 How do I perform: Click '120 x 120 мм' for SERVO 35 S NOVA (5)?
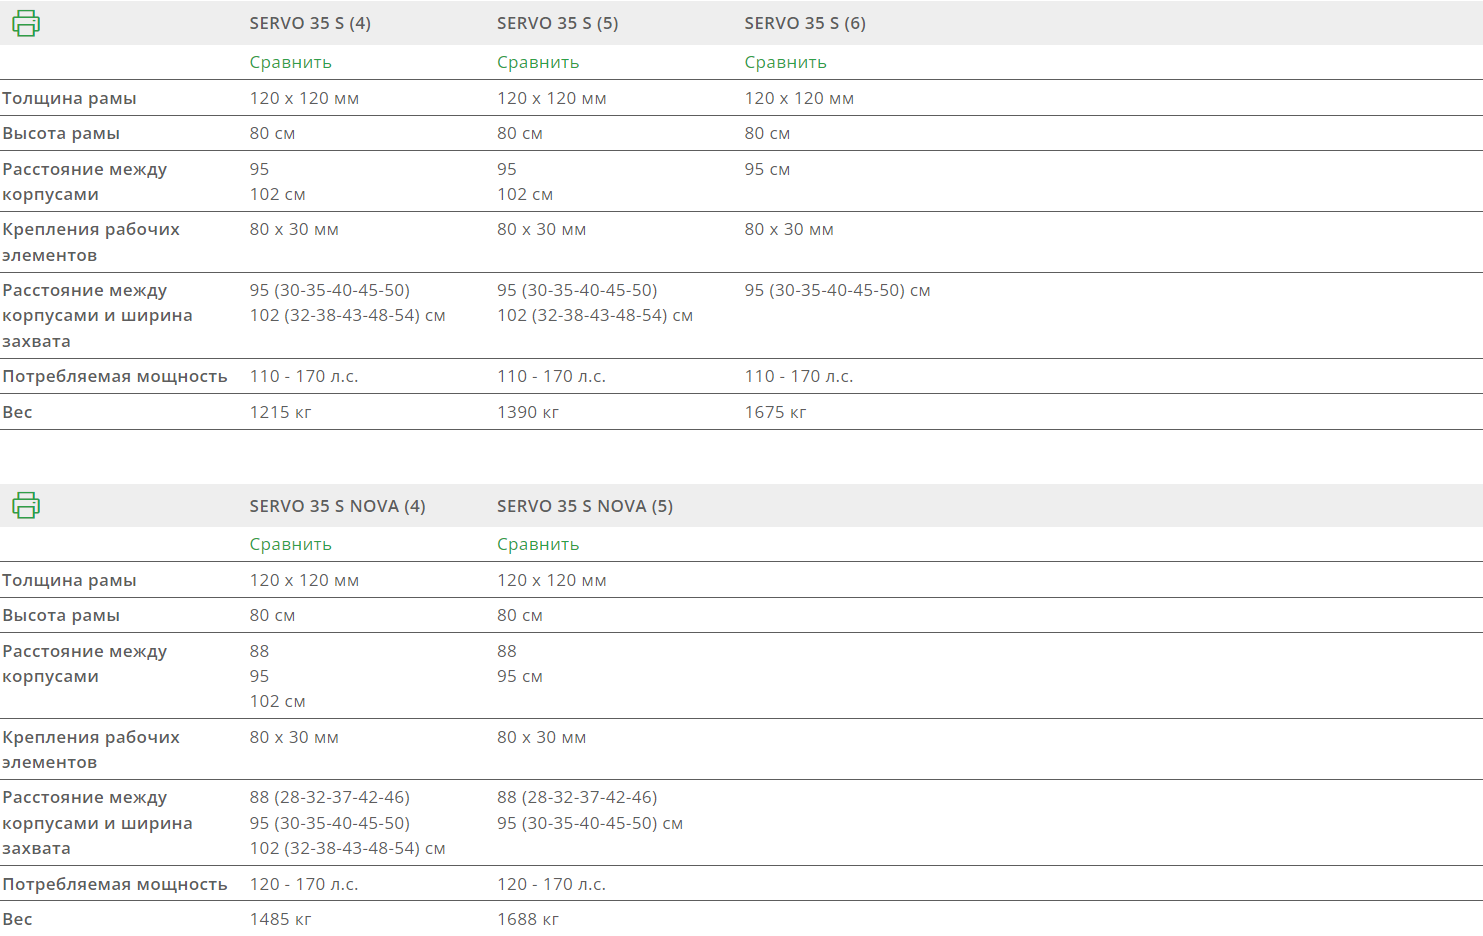[x=551, y=580]
